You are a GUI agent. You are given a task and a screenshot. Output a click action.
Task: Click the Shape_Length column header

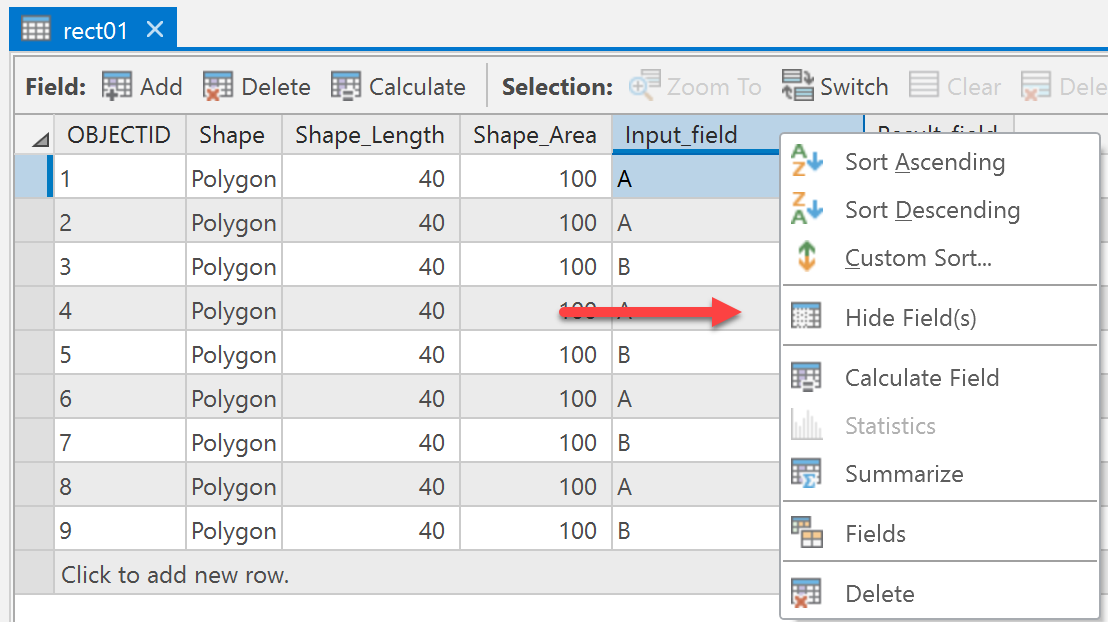pyautogui.click(x=369, y=136)
